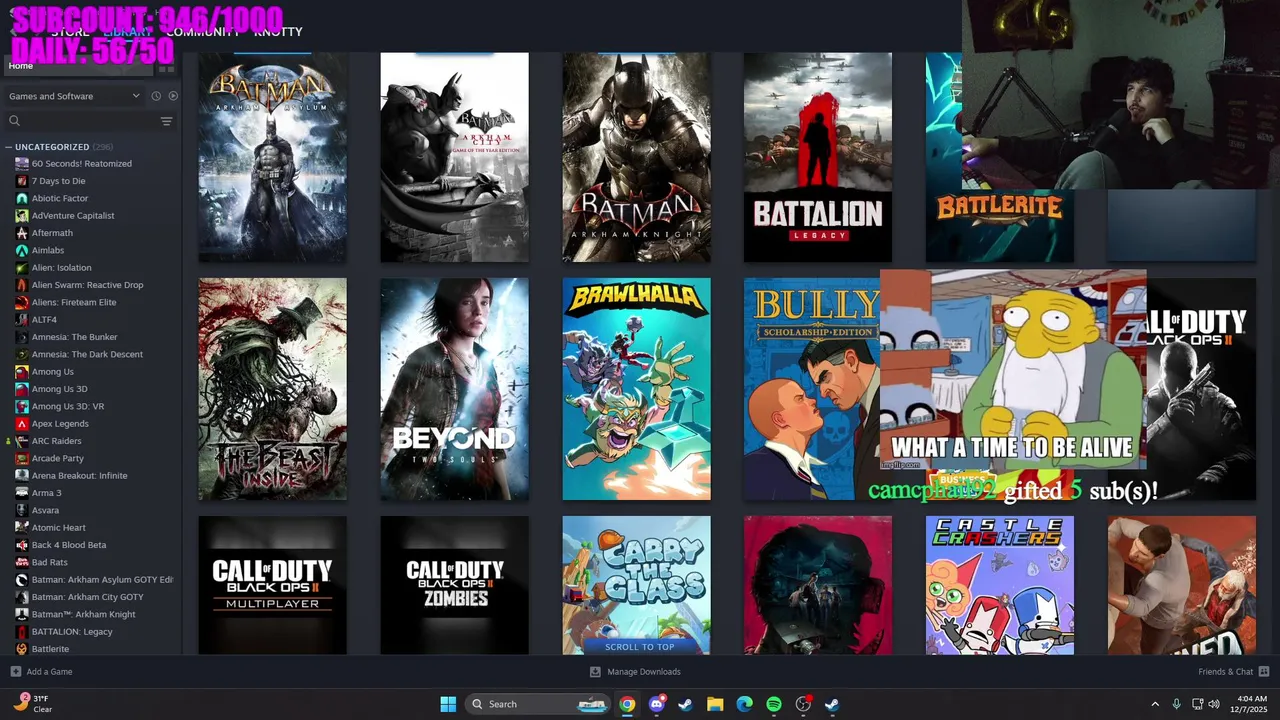Open Friends & Chat
This screenshot has height=720, width=1280.
[x=1233, y=672]
